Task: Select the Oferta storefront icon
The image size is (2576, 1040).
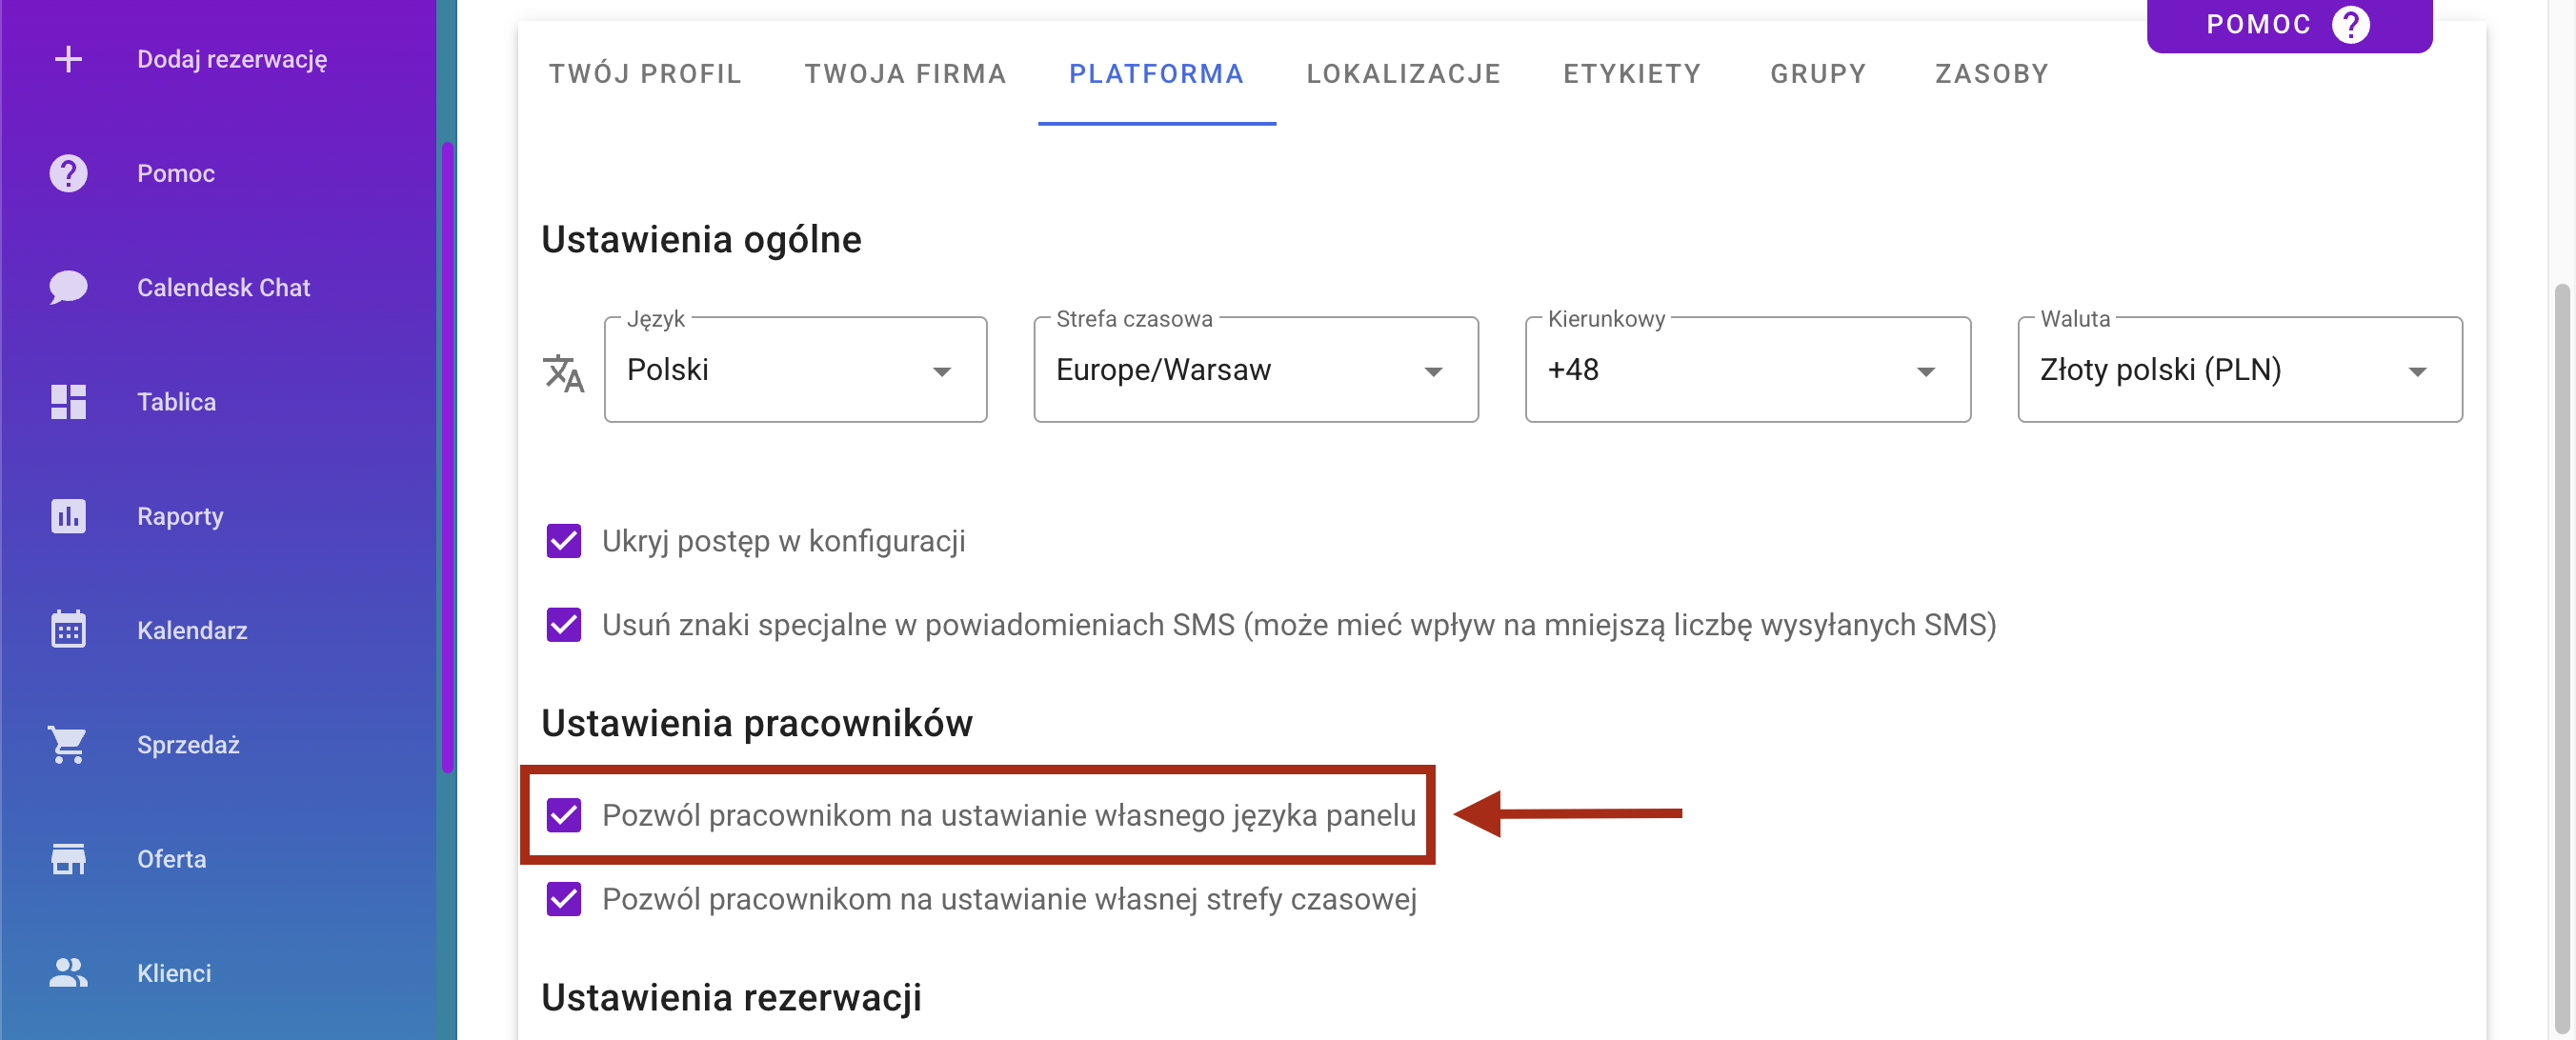Action: click(x=68, y=859)
